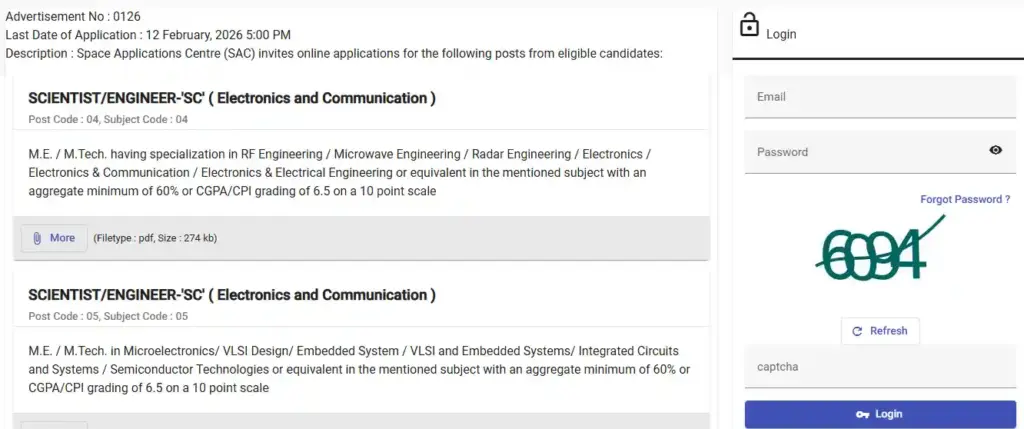Click the padlock icon beside Login heading
This screenshot has width=1024, height=429.
749,26
